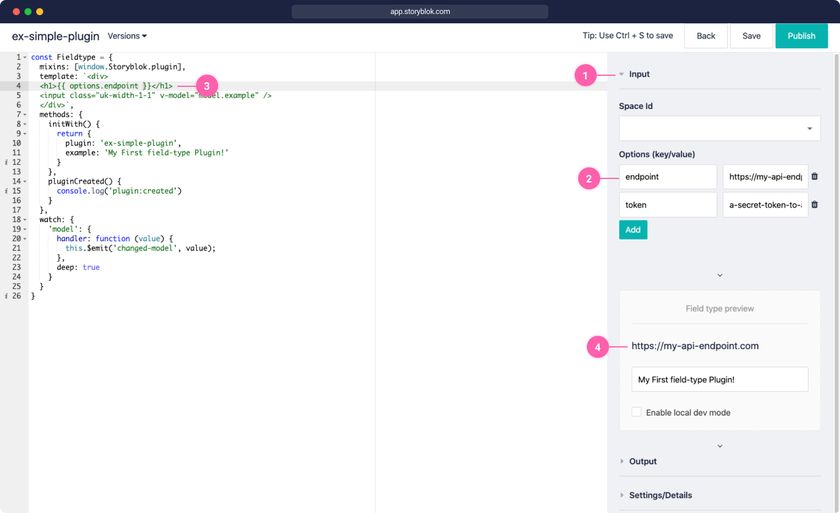Fold pluginCreated function at line 14
This screenshot has width=840, height=513.
pyautogui.click(x=25, y=182)
